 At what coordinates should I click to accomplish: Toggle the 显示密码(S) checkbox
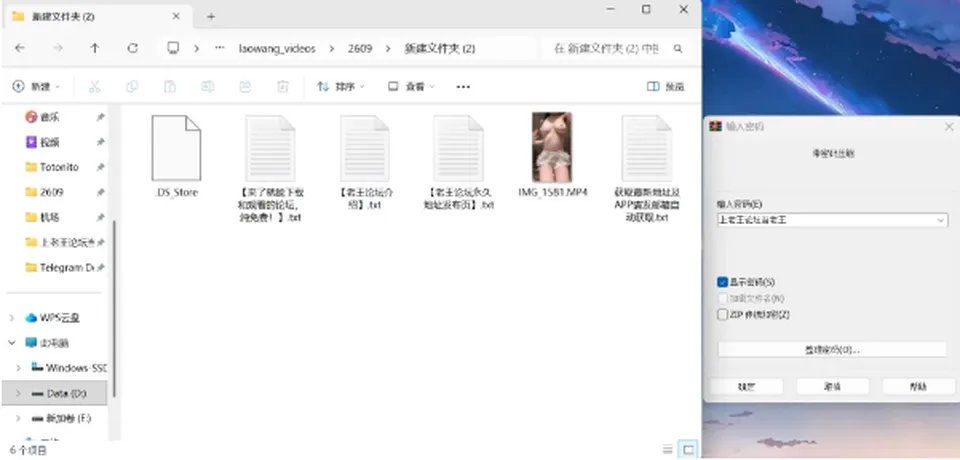pyautogui.click(x=722, y=282)
